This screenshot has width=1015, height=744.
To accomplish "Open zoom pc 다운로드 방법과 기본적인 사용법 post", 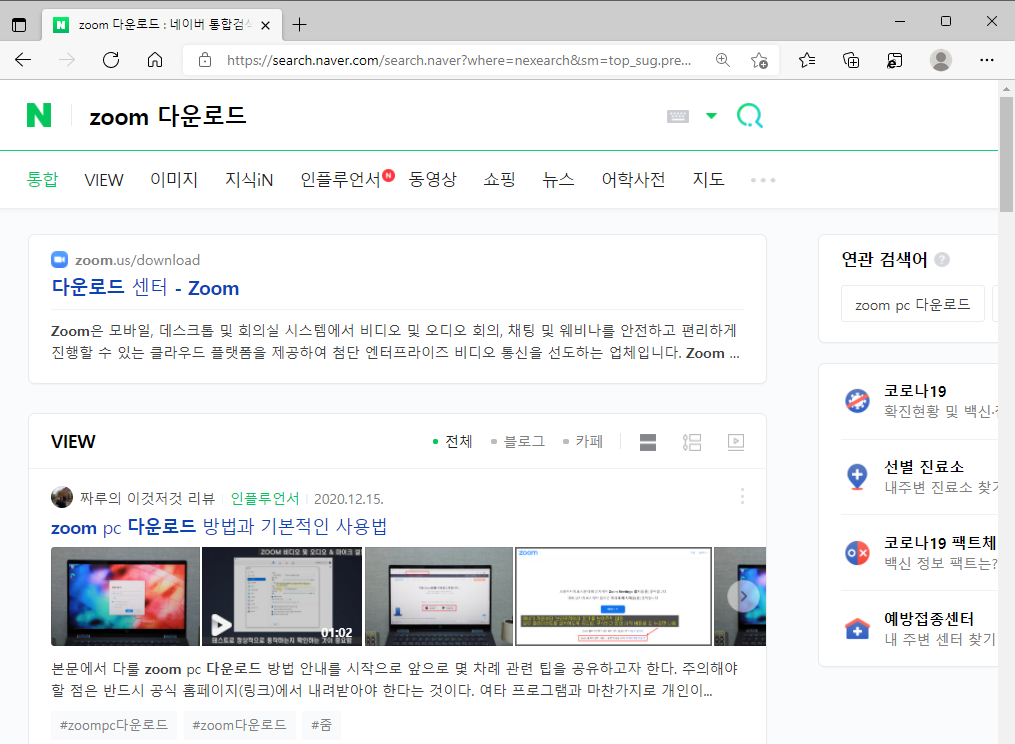I will click(219, 526).
